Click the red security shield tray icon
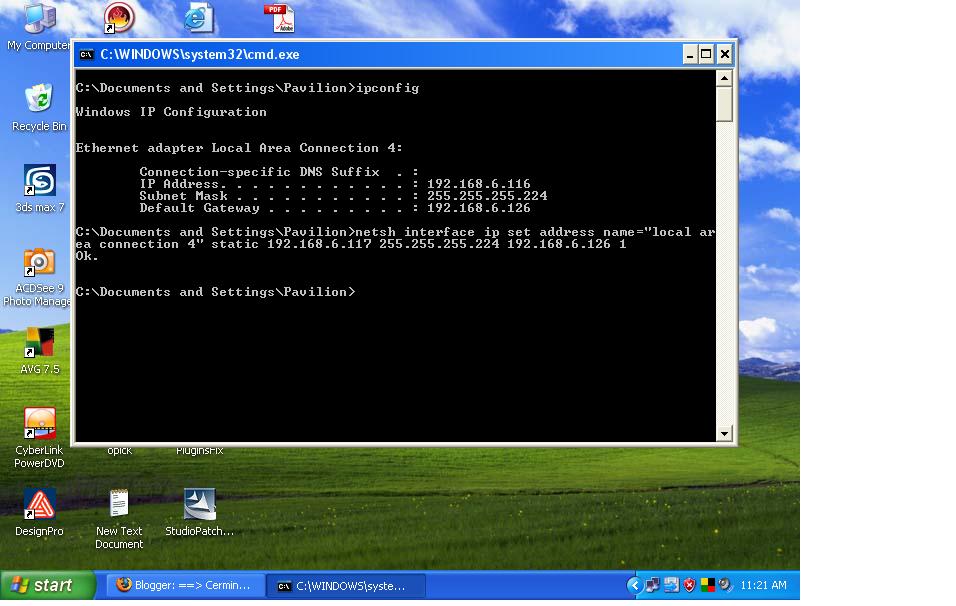This screenshot has width=956, height=606. pyautogui.click(x=690, y=585)
